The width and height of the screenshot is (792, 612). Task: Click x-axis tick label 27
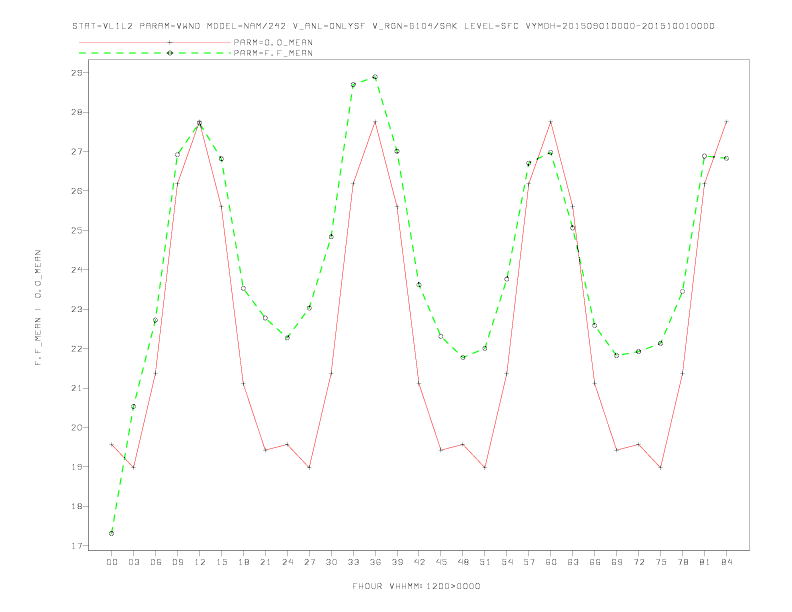point(309,562)
